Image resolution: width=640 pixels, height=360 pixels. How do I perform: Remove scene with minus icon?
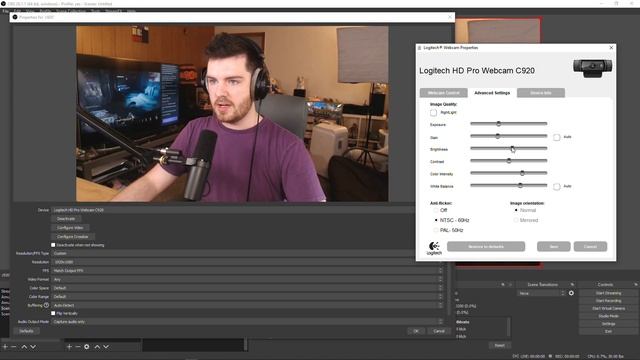[x=13, y=347]
